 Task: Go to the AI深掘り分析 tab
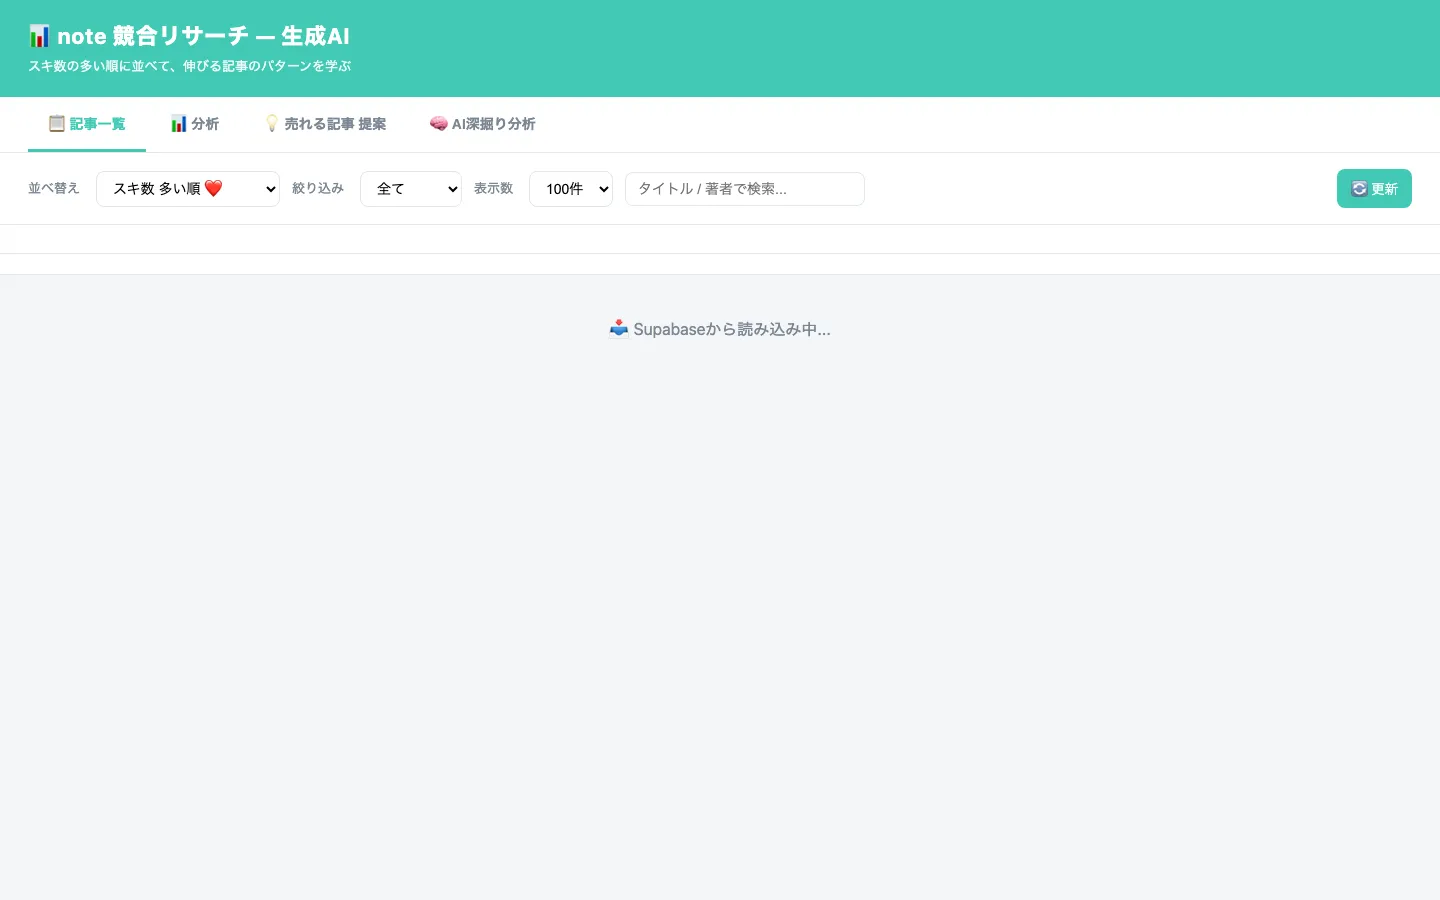click(483, 124)
